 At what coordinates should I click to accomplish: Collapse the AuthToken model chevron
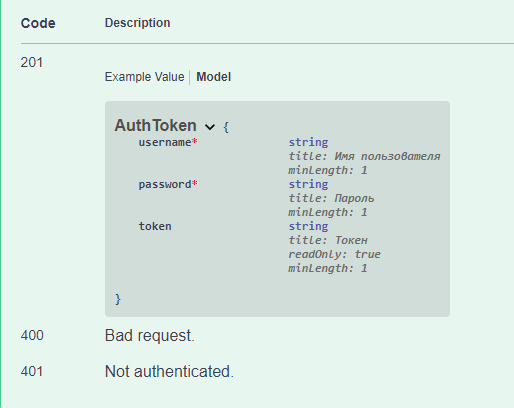pos(210,127)
